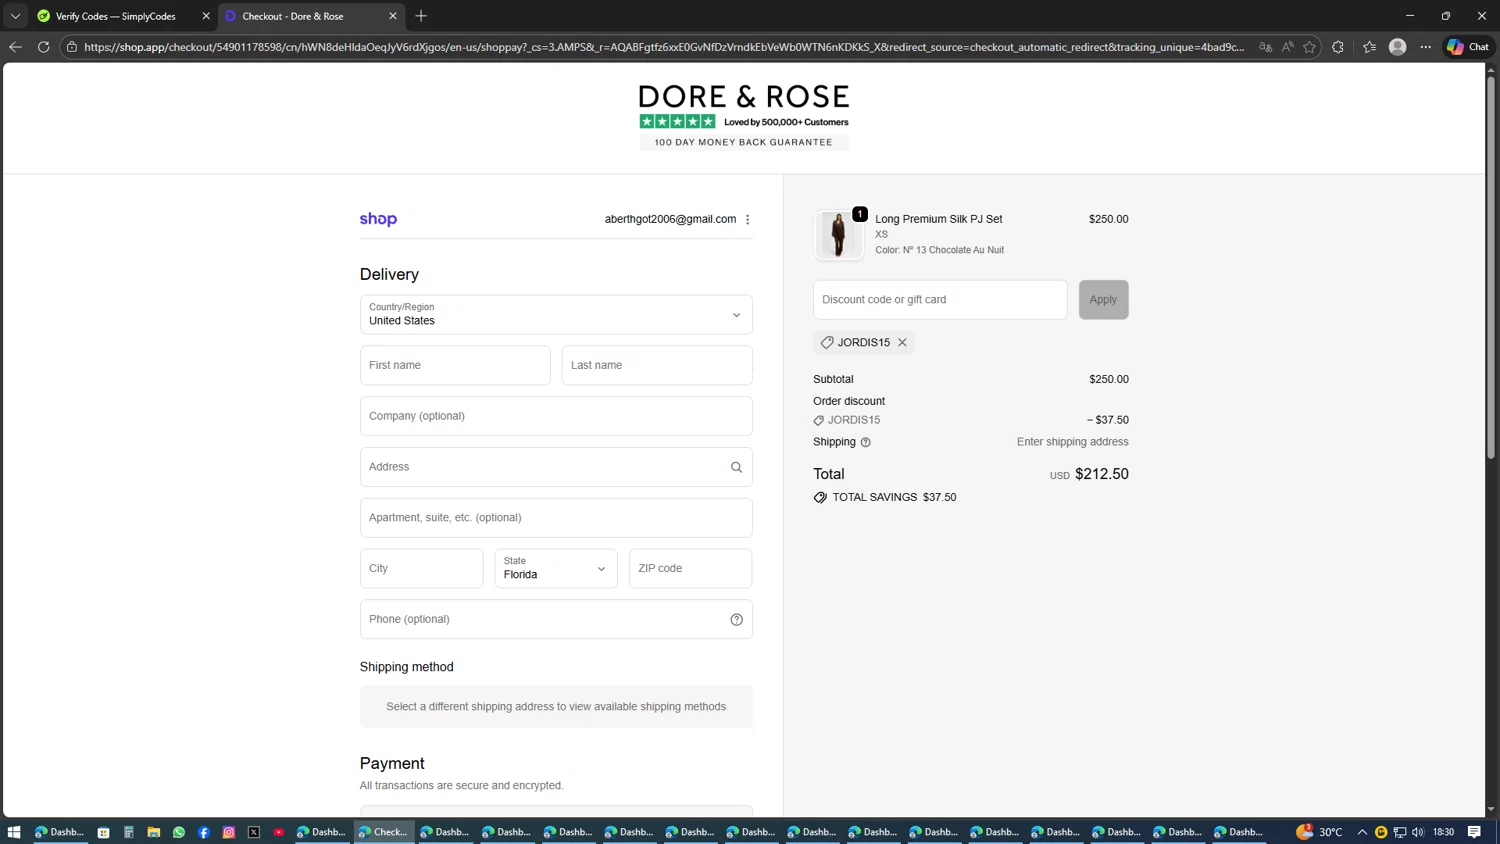Open File Explorer from taskbar
The height and width of the screenshot is (844, 1500).
point(154,832)
